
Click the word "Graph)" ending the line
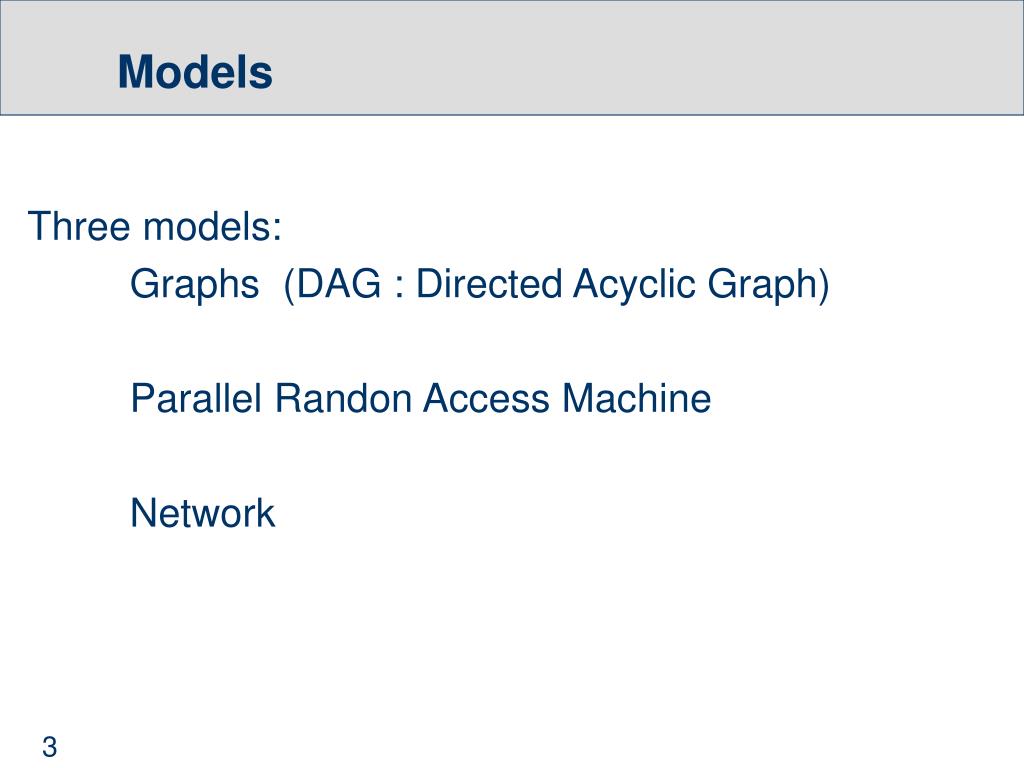click(769, 286)
